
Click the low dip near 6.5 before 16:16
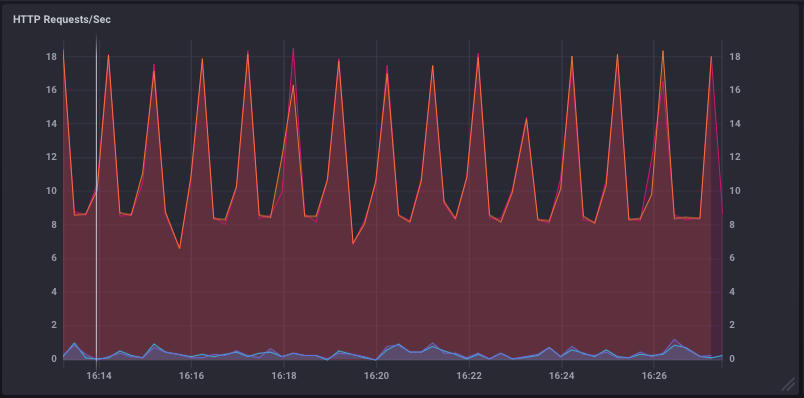coord(179,248)
